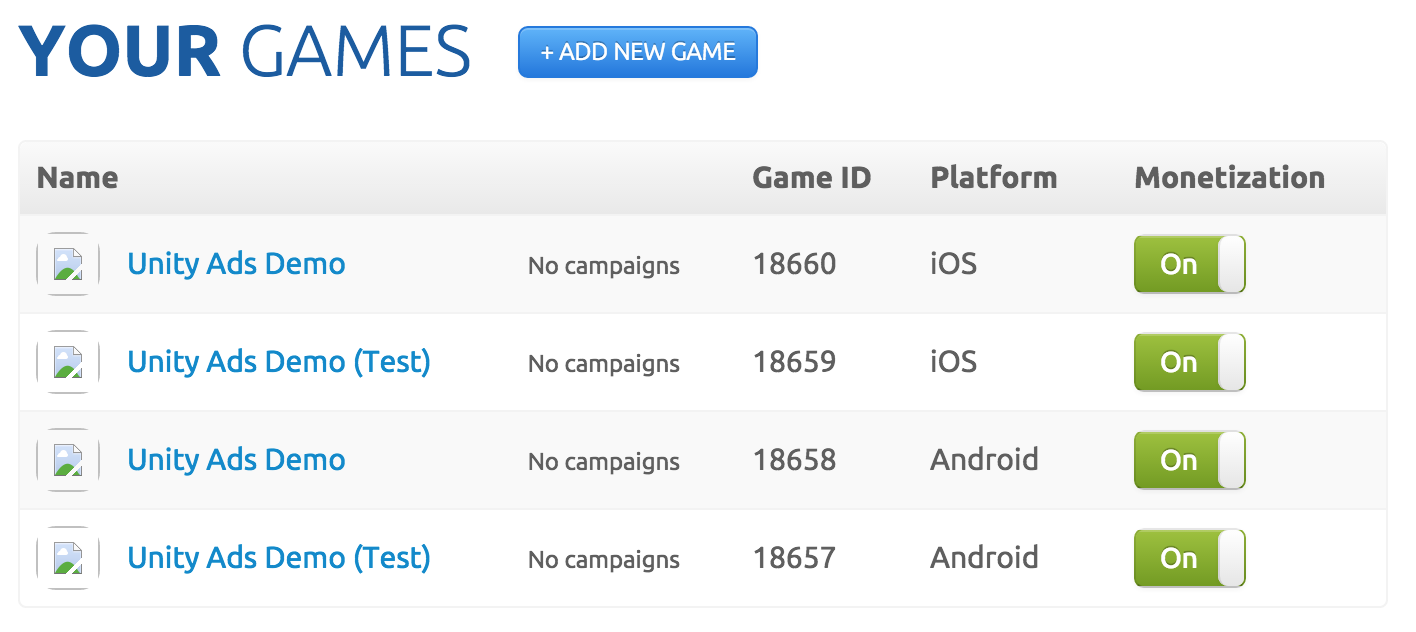The image size is (1416, 632).
Task: Open Unity Ads Demo (Test) for Android
Action: pyautogui.click(x=279, y=558)
